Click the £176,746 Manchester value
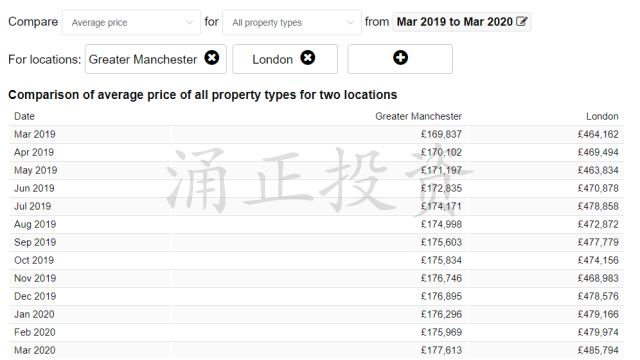The width and height of the screenshot is (640, 360). 441,278
